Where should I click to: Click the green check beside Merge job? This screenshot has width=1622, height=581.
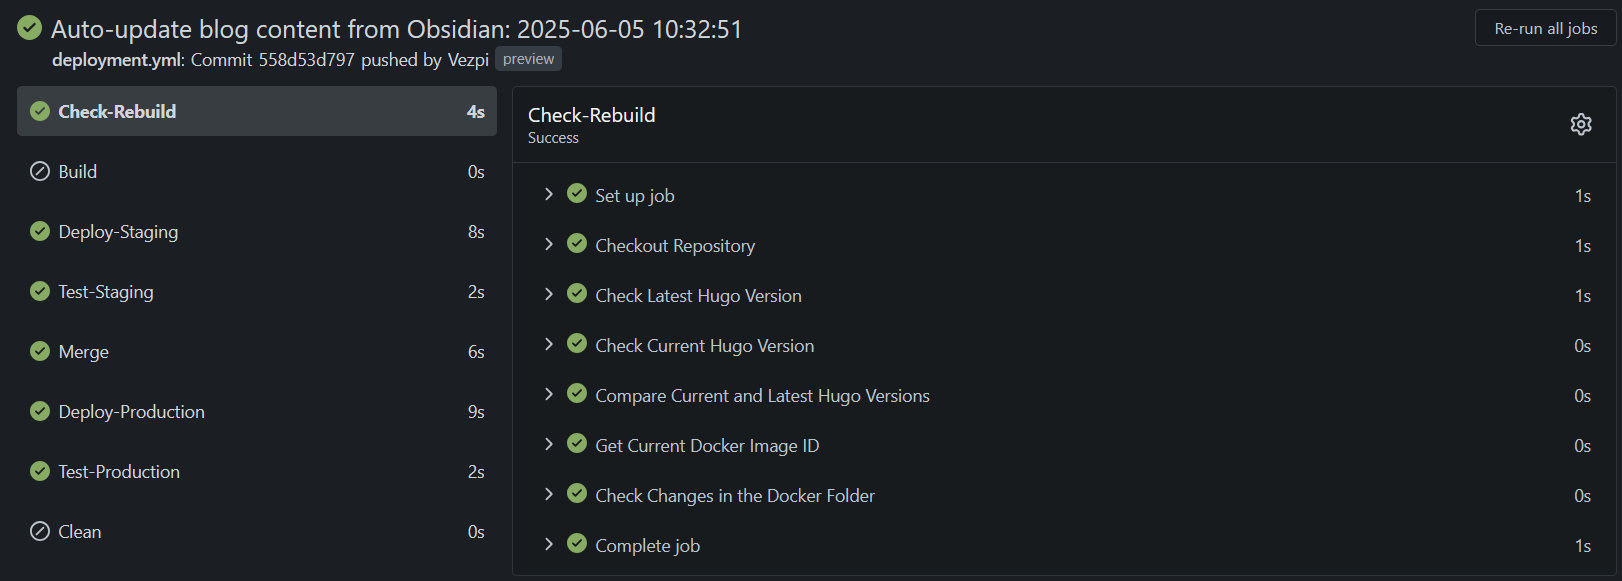(x=40, y=351)
